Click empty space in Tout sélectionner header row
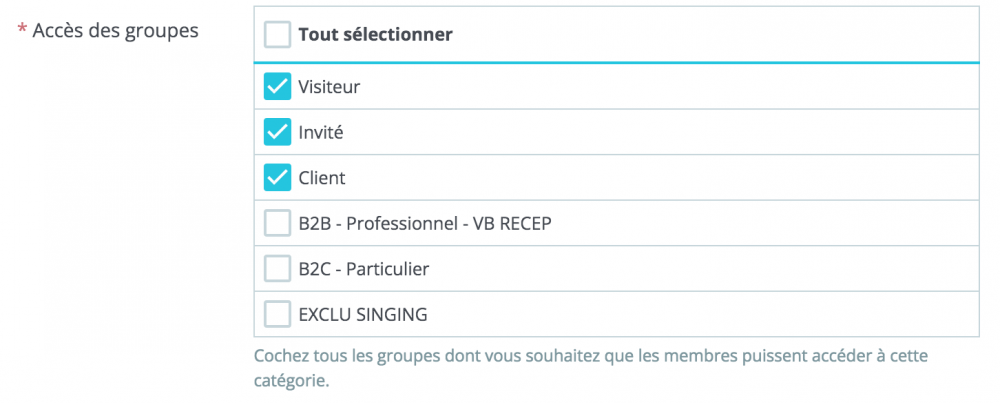This screenshot has height=403, width=1000. tap(700, 35)
